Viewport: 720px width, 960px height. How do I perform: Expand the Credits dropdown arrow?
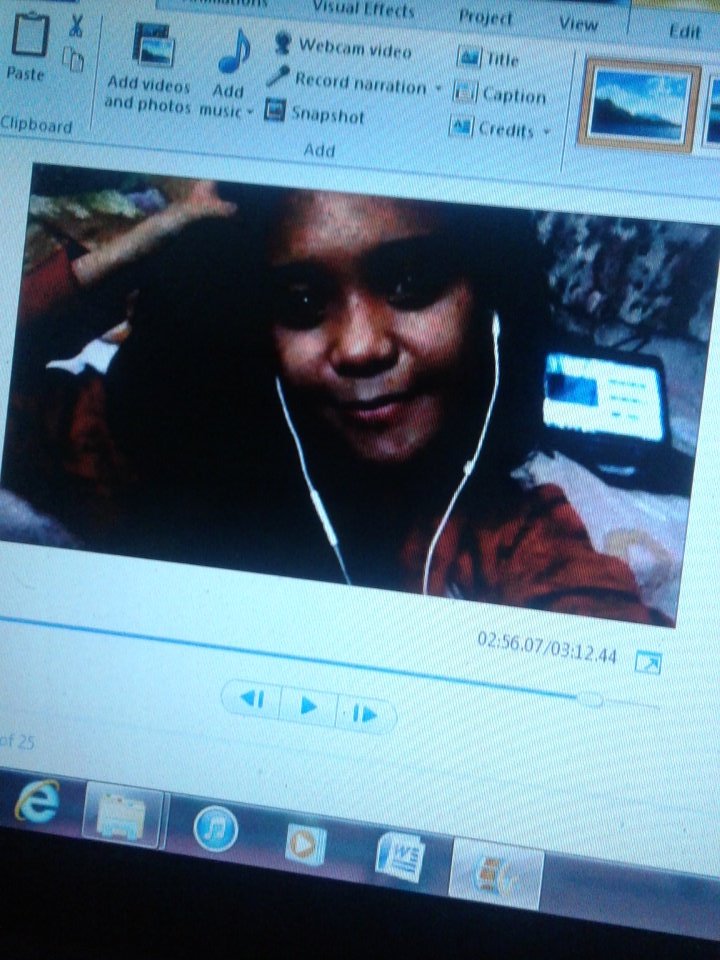pyautogui.click(x=546, y=132)
